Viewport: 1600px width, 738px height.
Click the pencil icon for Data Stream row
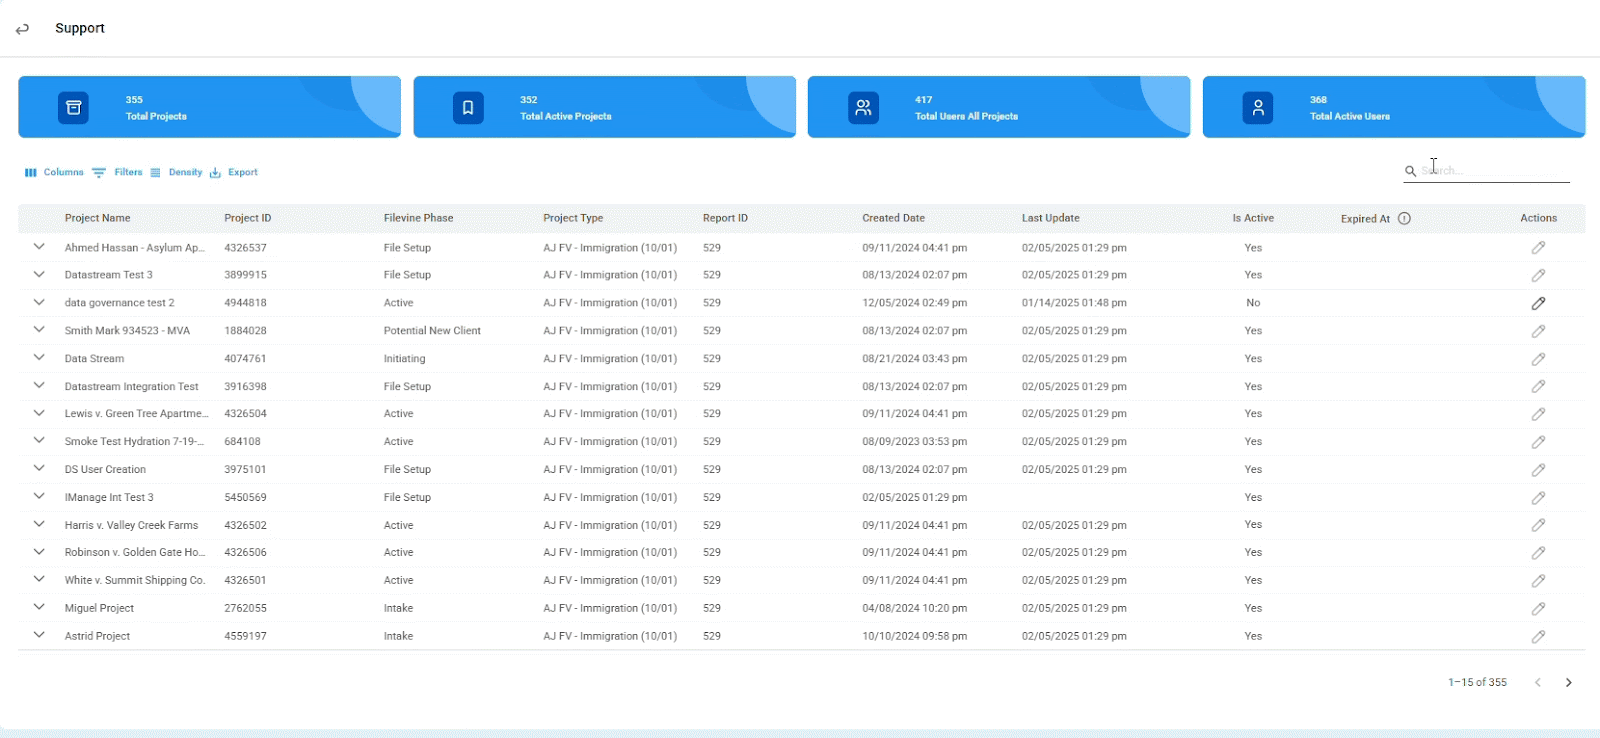point(1538,359)
